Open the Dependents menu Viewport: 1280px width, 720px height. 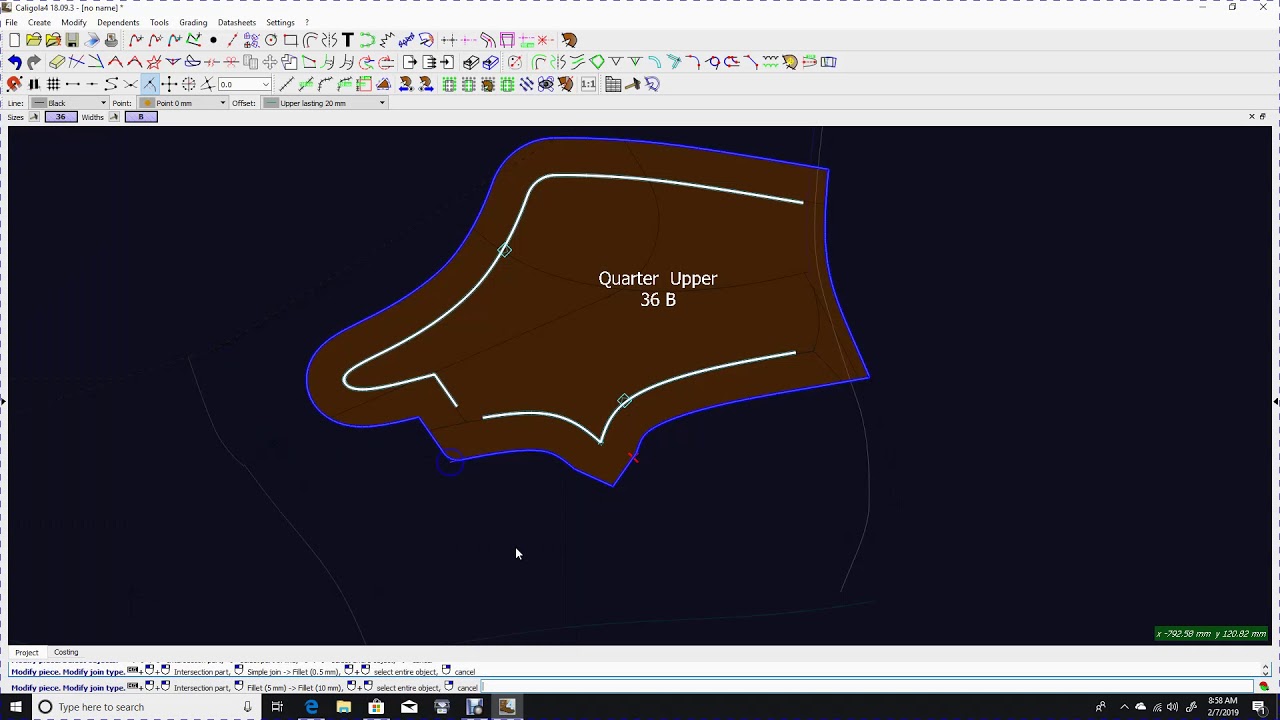(x=118, y=22)
